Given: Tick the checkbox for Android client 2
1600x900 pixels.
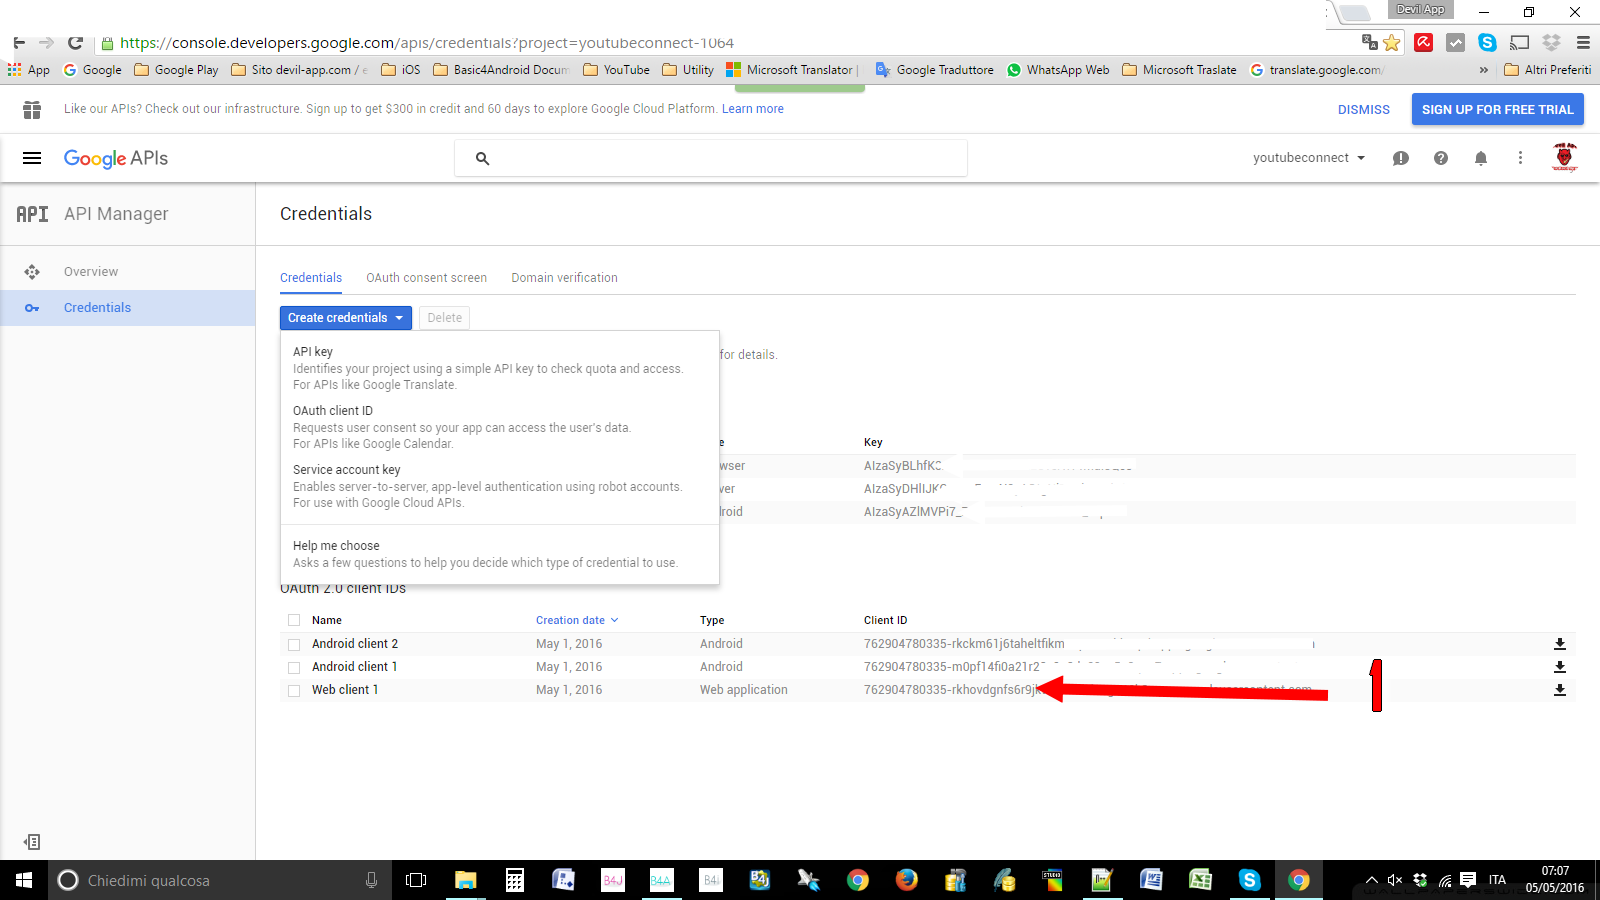Looking at the screenshot, I should point(294,644).
